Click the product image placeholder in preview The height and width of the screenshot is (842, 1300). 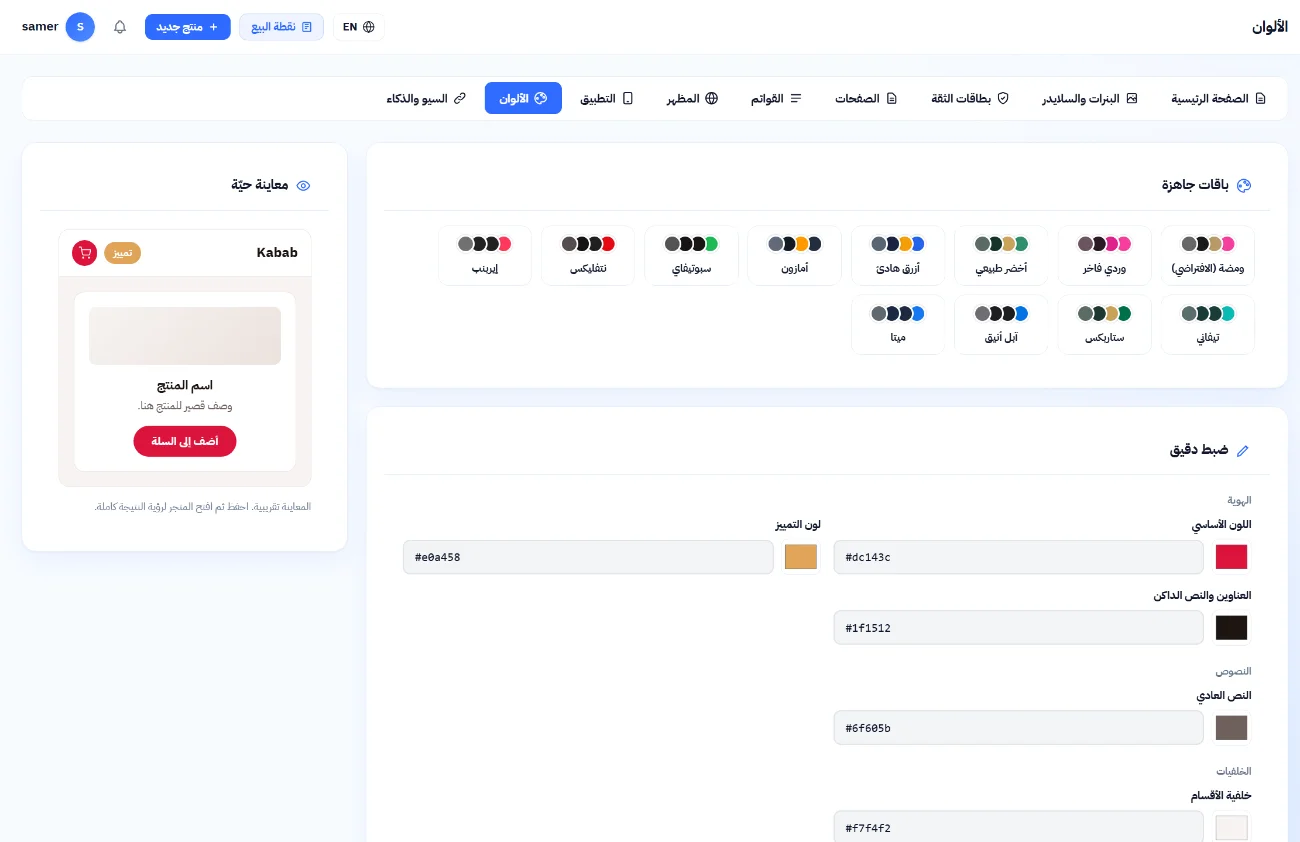pos(185,336)
